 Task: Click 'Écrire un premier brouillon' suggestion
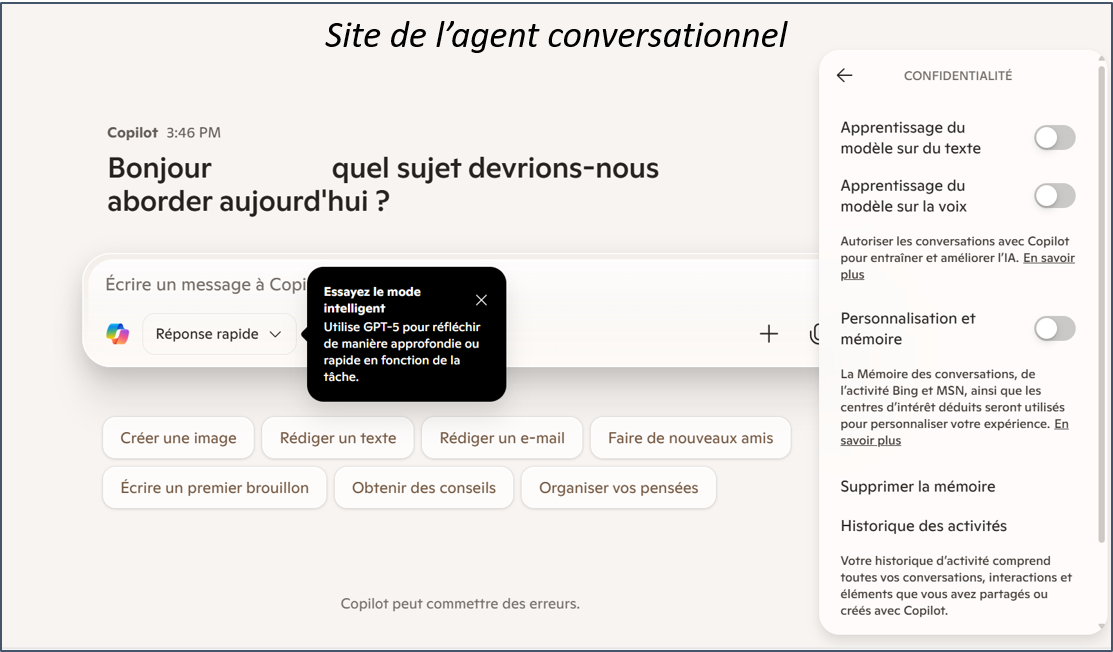tap(214, 488)
